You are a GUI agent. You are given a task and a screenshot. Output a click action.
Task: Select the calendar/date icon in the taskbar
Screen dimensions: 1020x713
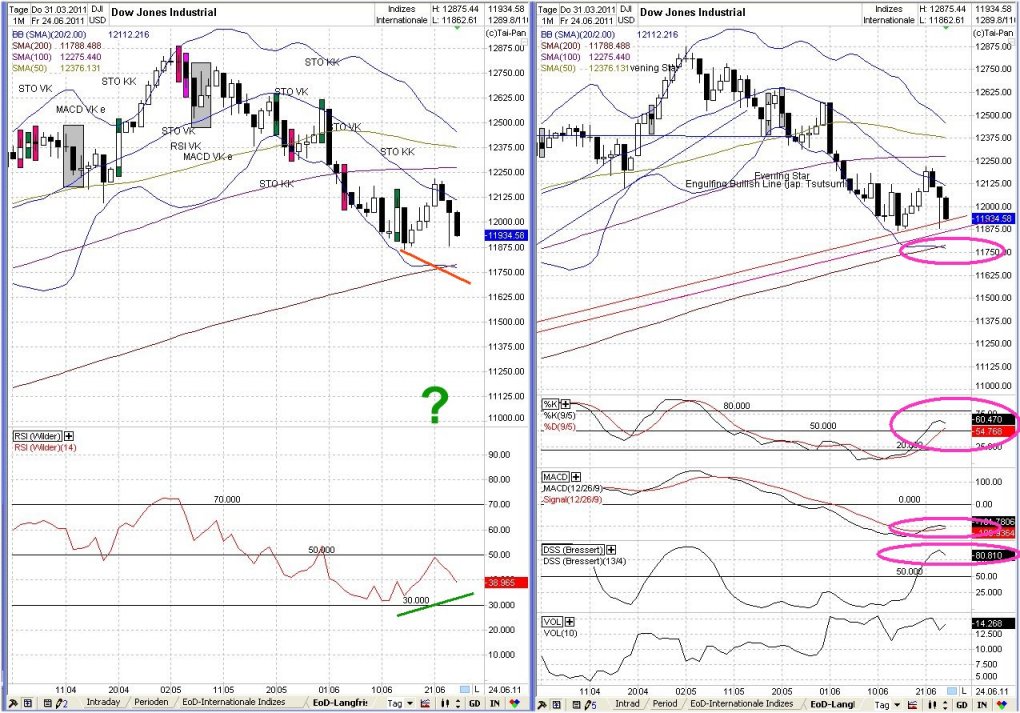(x=47, y=704)
